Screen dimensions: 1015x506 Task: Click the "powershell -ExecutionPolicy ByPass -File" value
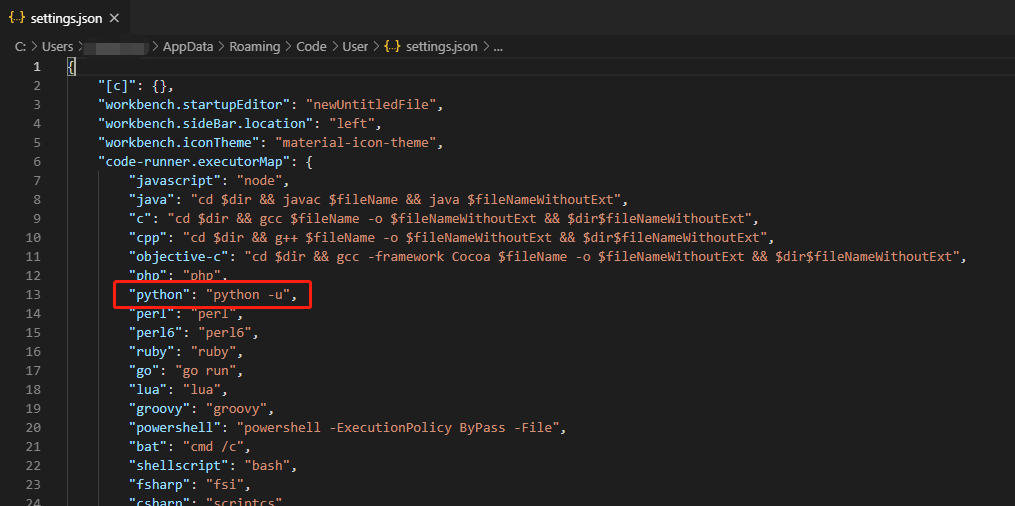pyautogui.click(x=400, y=428)
